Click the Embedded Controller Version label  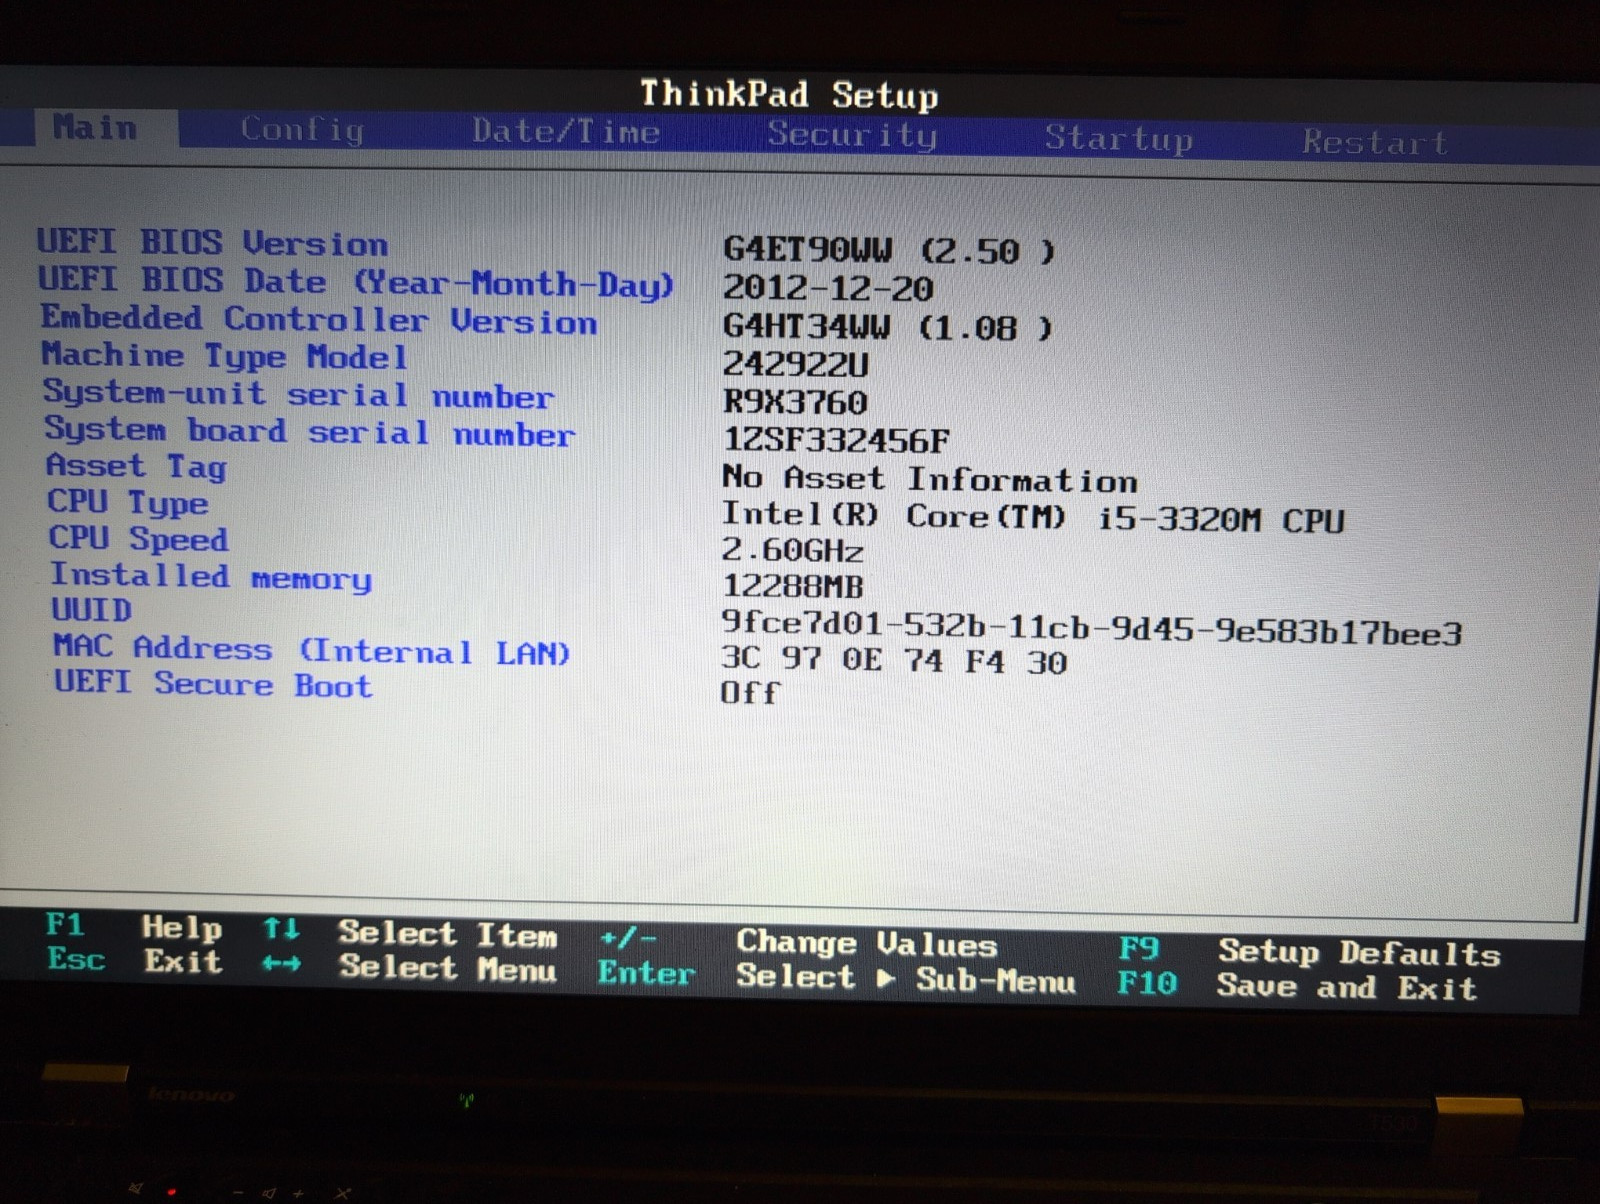pyautogui.click(x=319, y=320)
